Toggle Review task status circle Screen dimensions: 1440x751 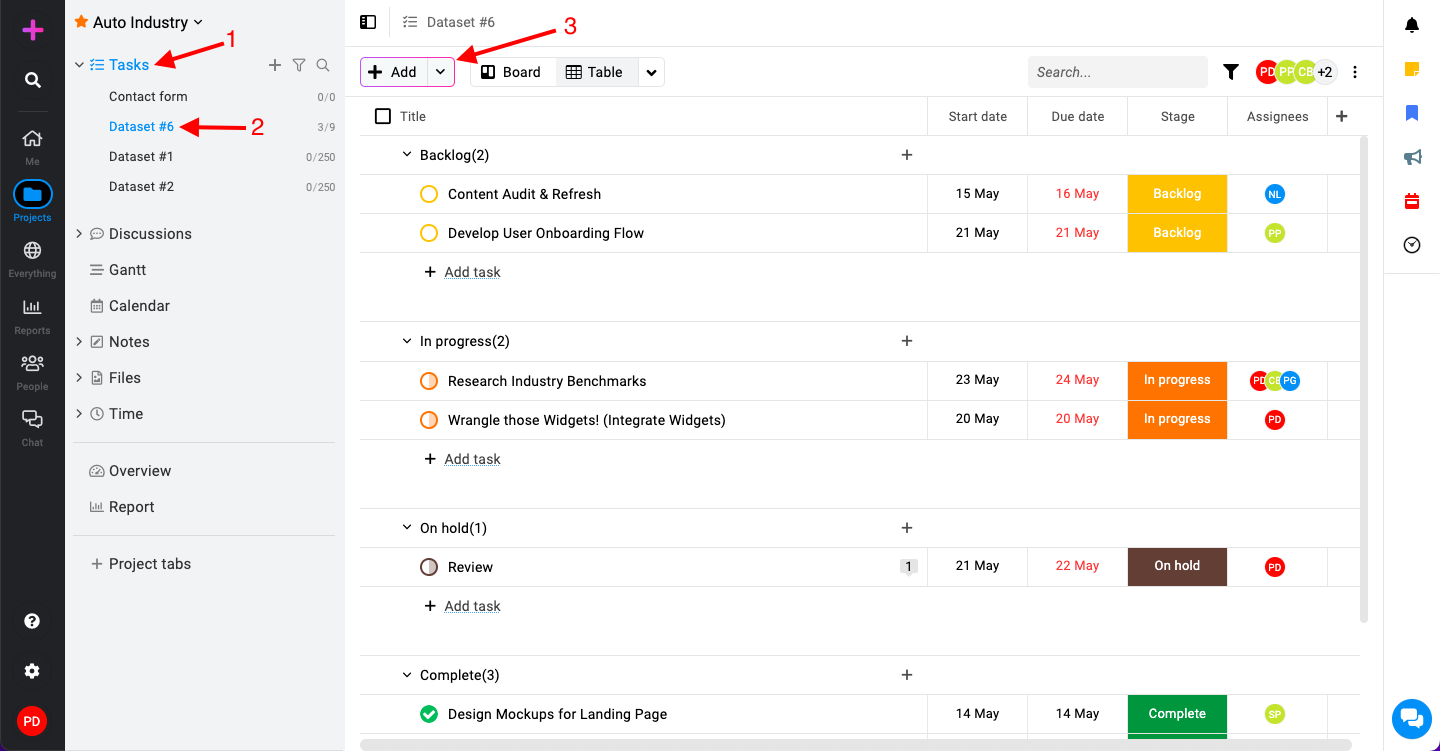click(x=429, y=567)
